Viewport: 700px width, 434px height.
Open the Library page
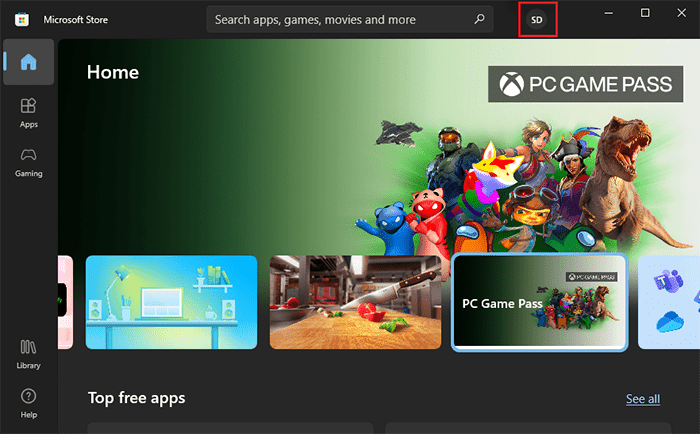pos(29,355)
